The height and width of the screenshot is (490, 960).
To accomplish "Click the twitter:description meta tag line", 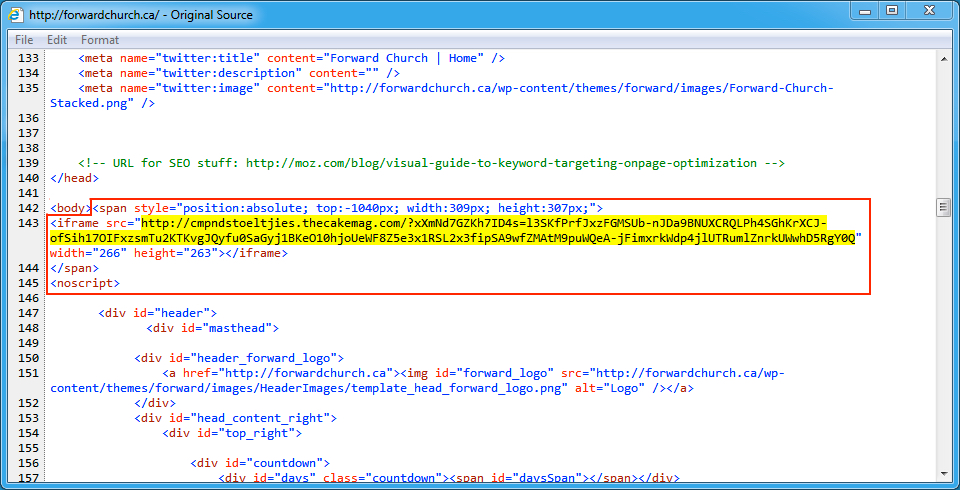I will [239, 73].
